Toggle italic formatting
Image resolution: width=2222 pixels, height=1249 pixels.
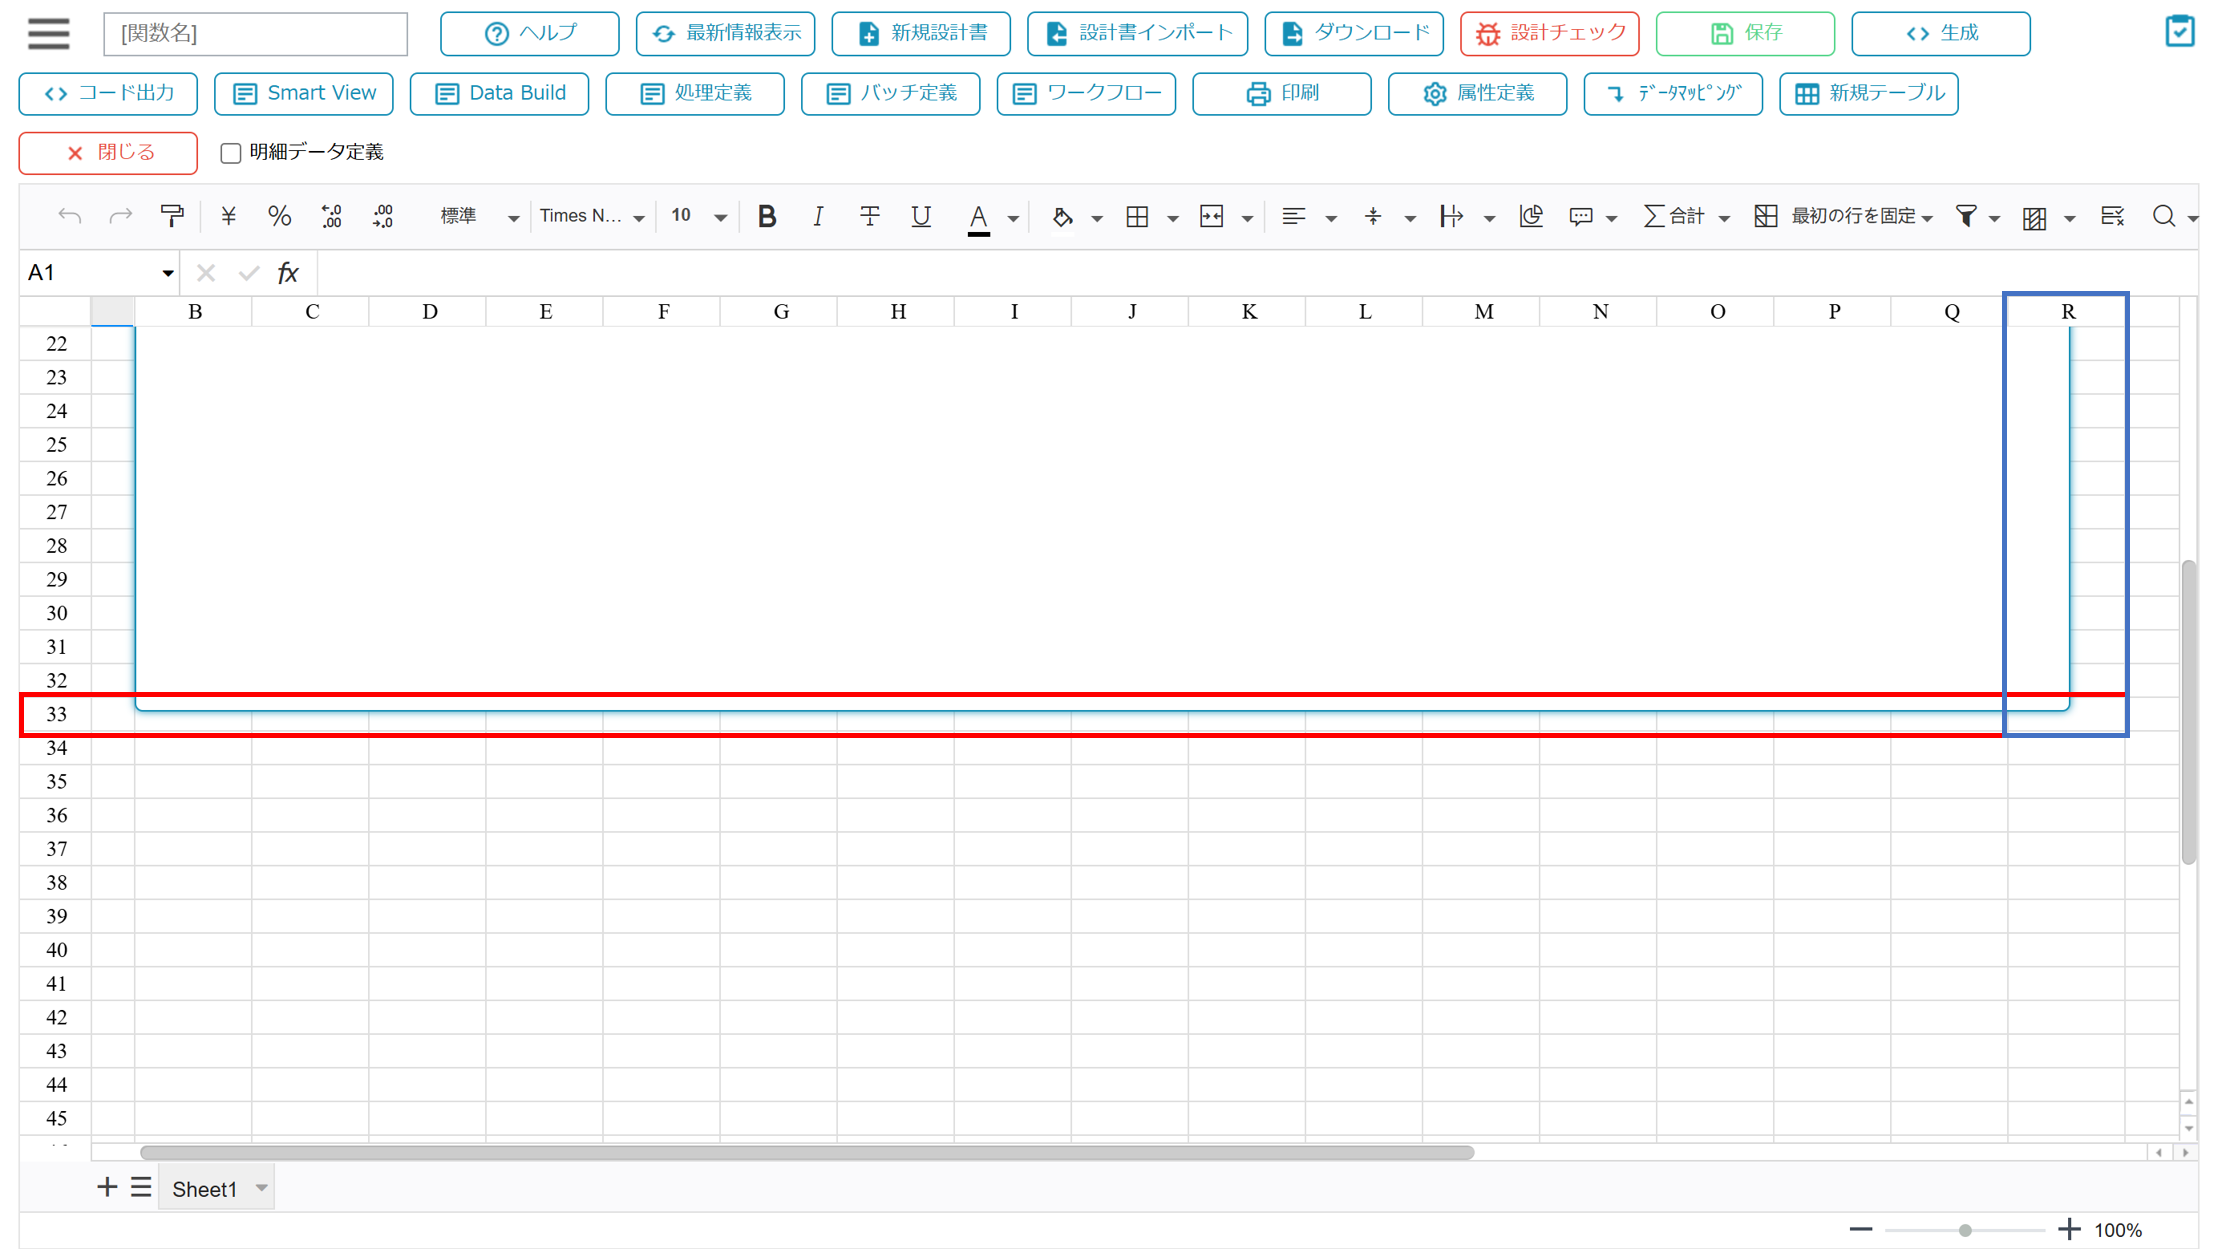coord(817,216)
